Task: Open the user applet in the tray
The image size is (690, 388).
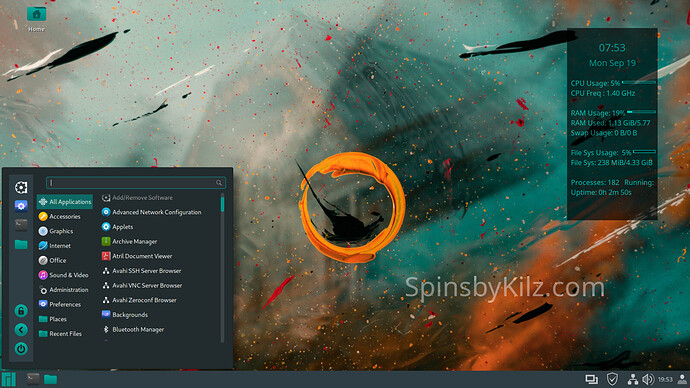Action: coord(683,379)
